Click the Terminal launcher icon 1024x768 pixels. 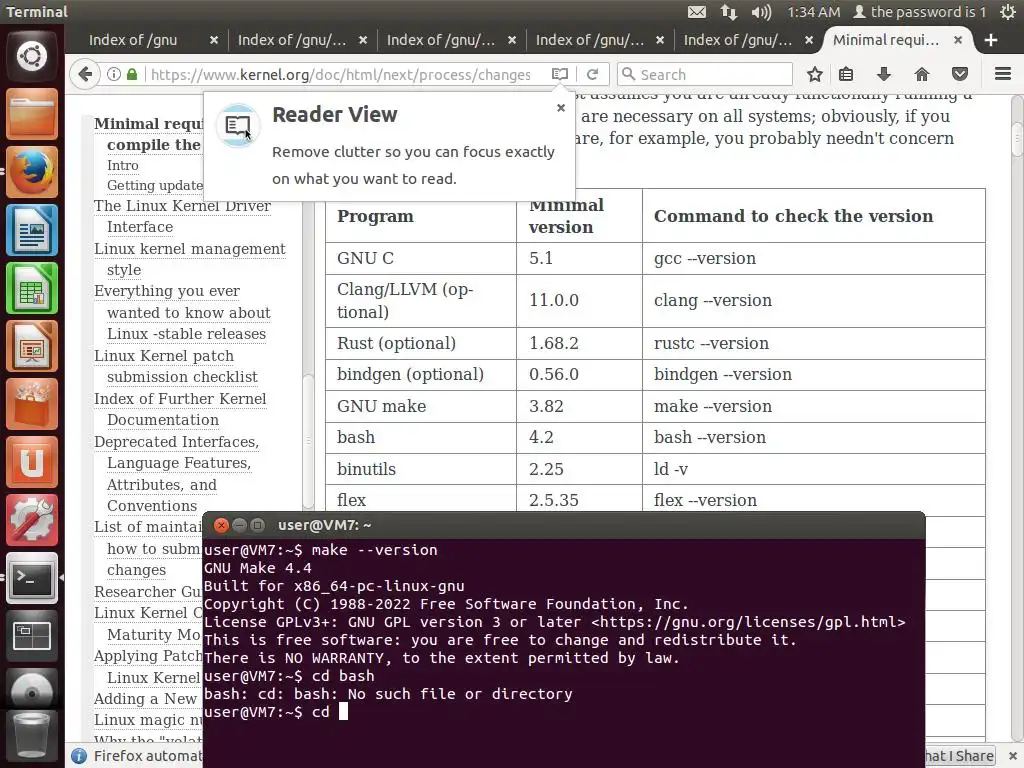coord(31,579)
